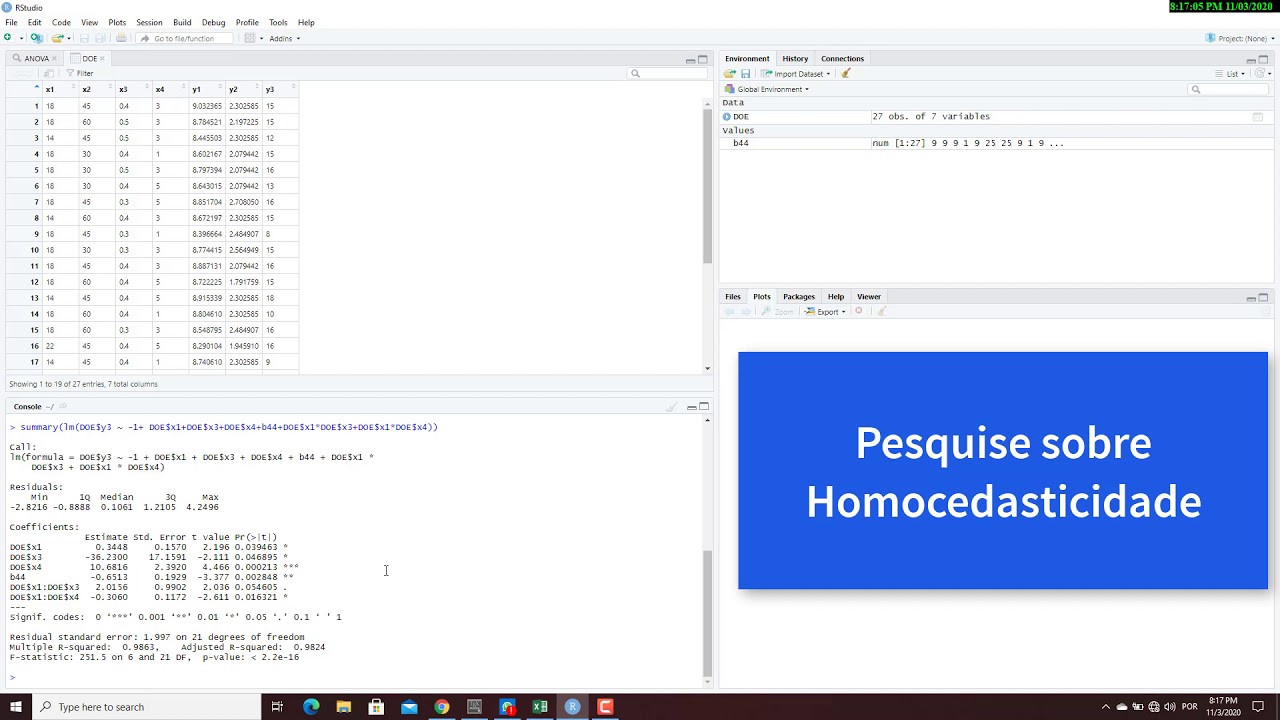Image resolution: width=1280 pixels, height=720 pixels.
Task: Toggle the Filter button in data viewer
Action: click(x=80, y=73)
